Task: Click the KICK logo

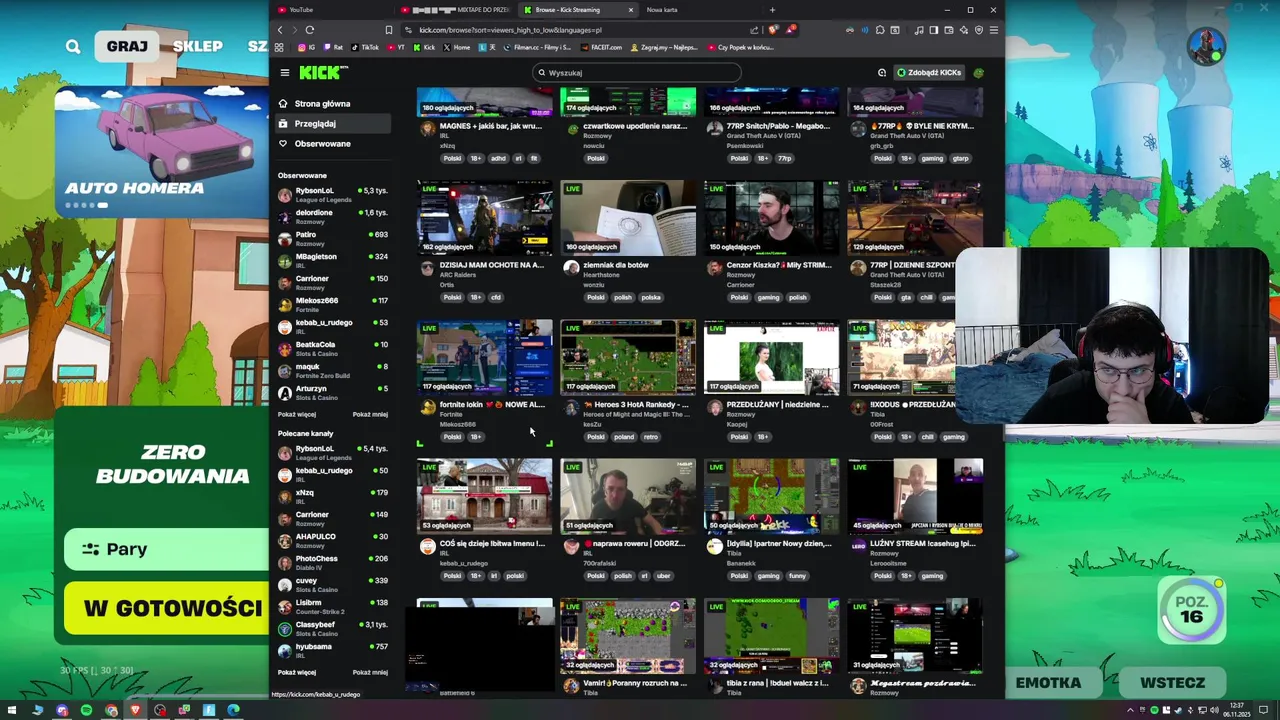Action: pyautogui.click(x=324, y=72)
